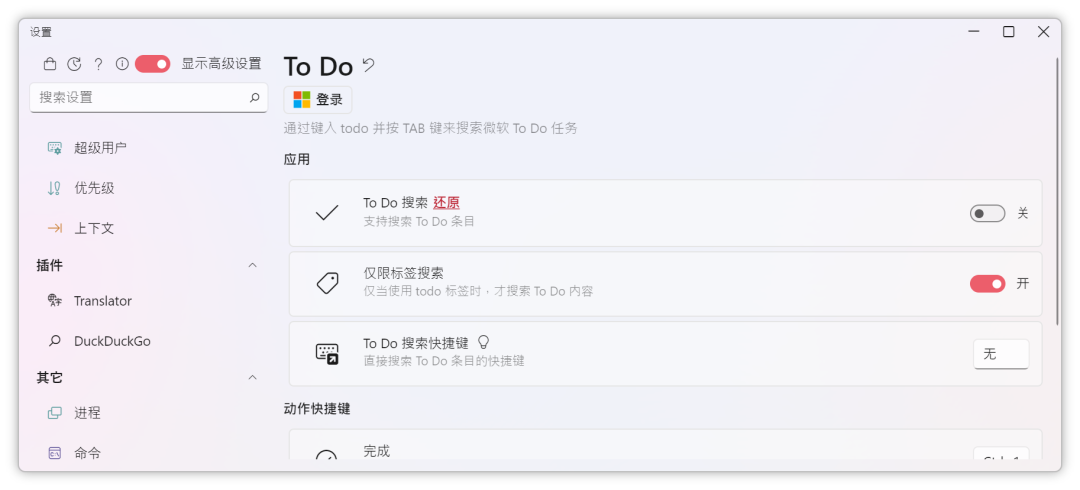This screenshot has width=1080, height=490.
Task: Click the question mark help icon
Action: click(98, 64)
